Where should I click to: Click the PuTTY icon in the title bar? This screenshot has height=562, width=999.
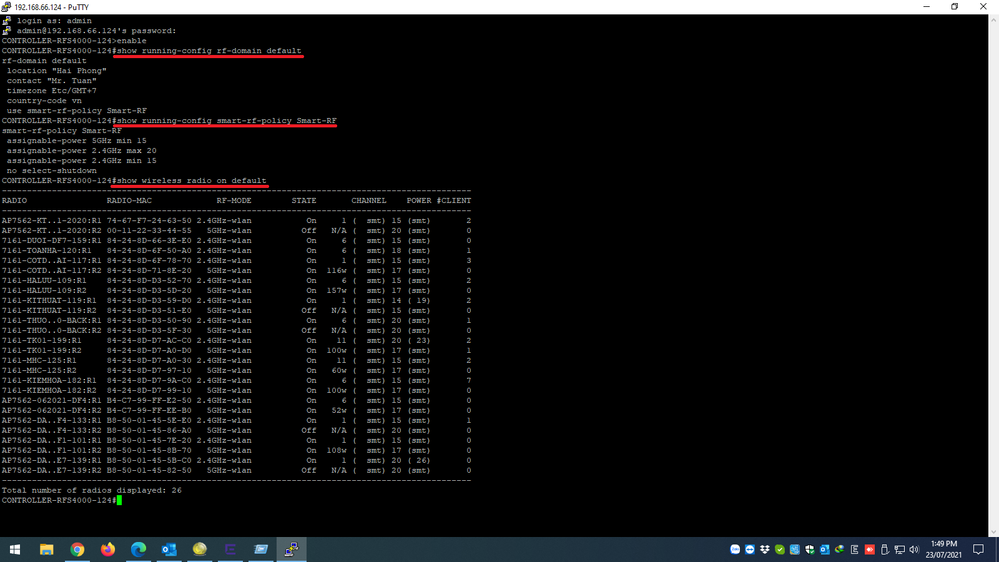pos(7,6)
